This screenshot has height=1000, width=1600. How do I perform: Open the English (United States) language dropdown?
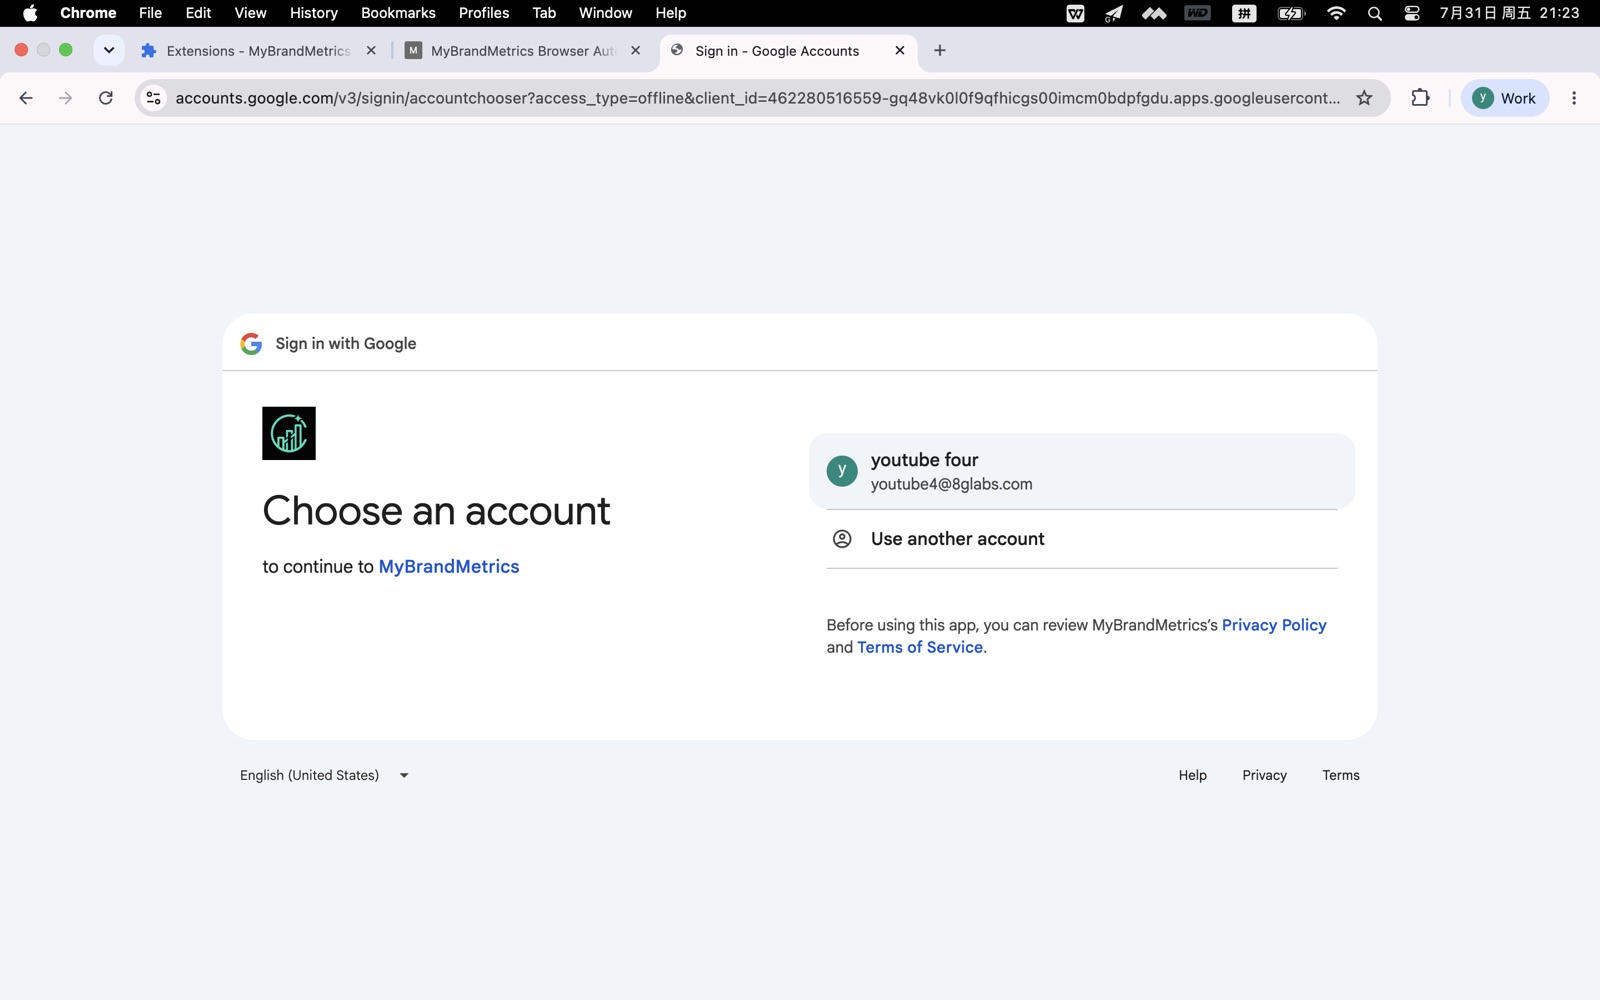324,775
